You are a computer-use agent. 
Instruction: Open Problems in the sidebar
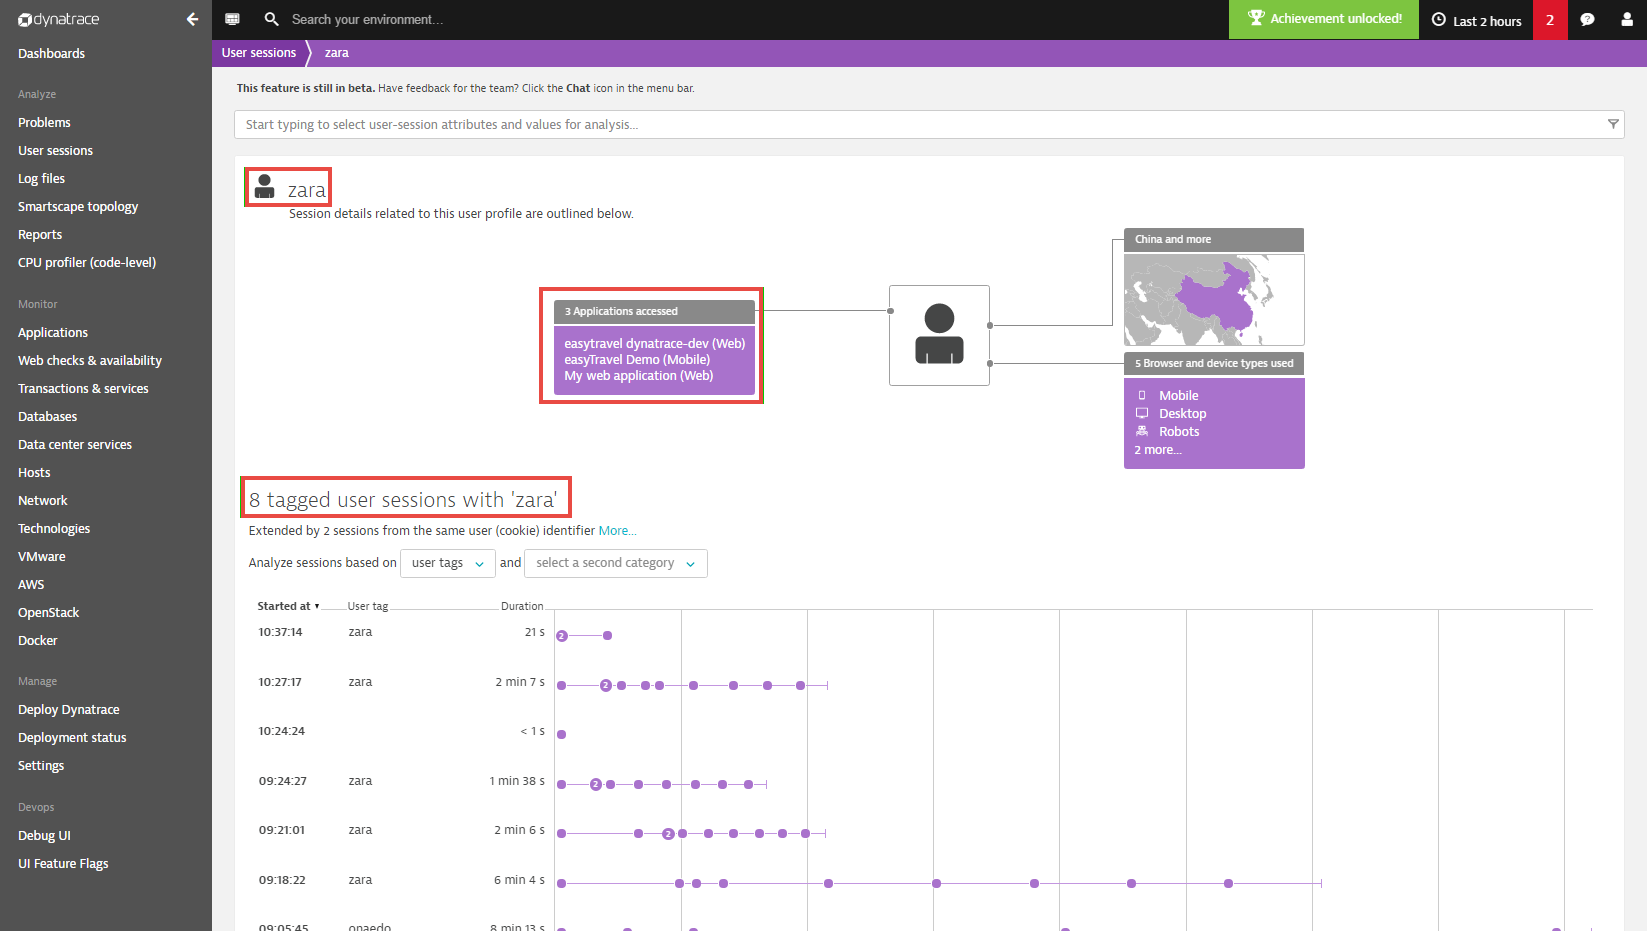[x=44, y=122]
